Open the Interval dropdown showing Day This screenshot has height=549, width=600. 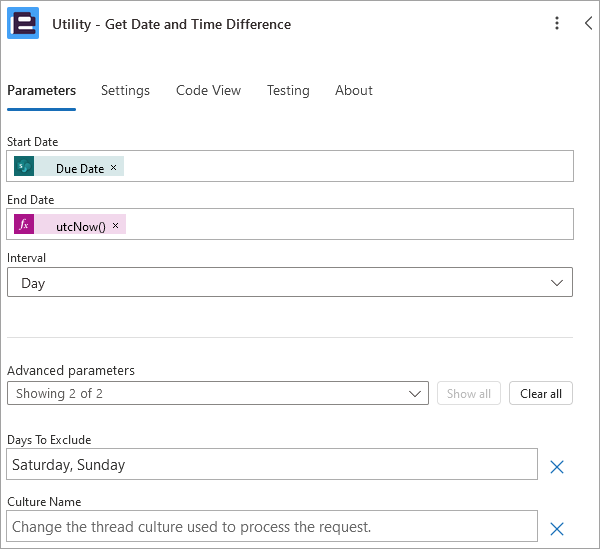click(290, 282)
